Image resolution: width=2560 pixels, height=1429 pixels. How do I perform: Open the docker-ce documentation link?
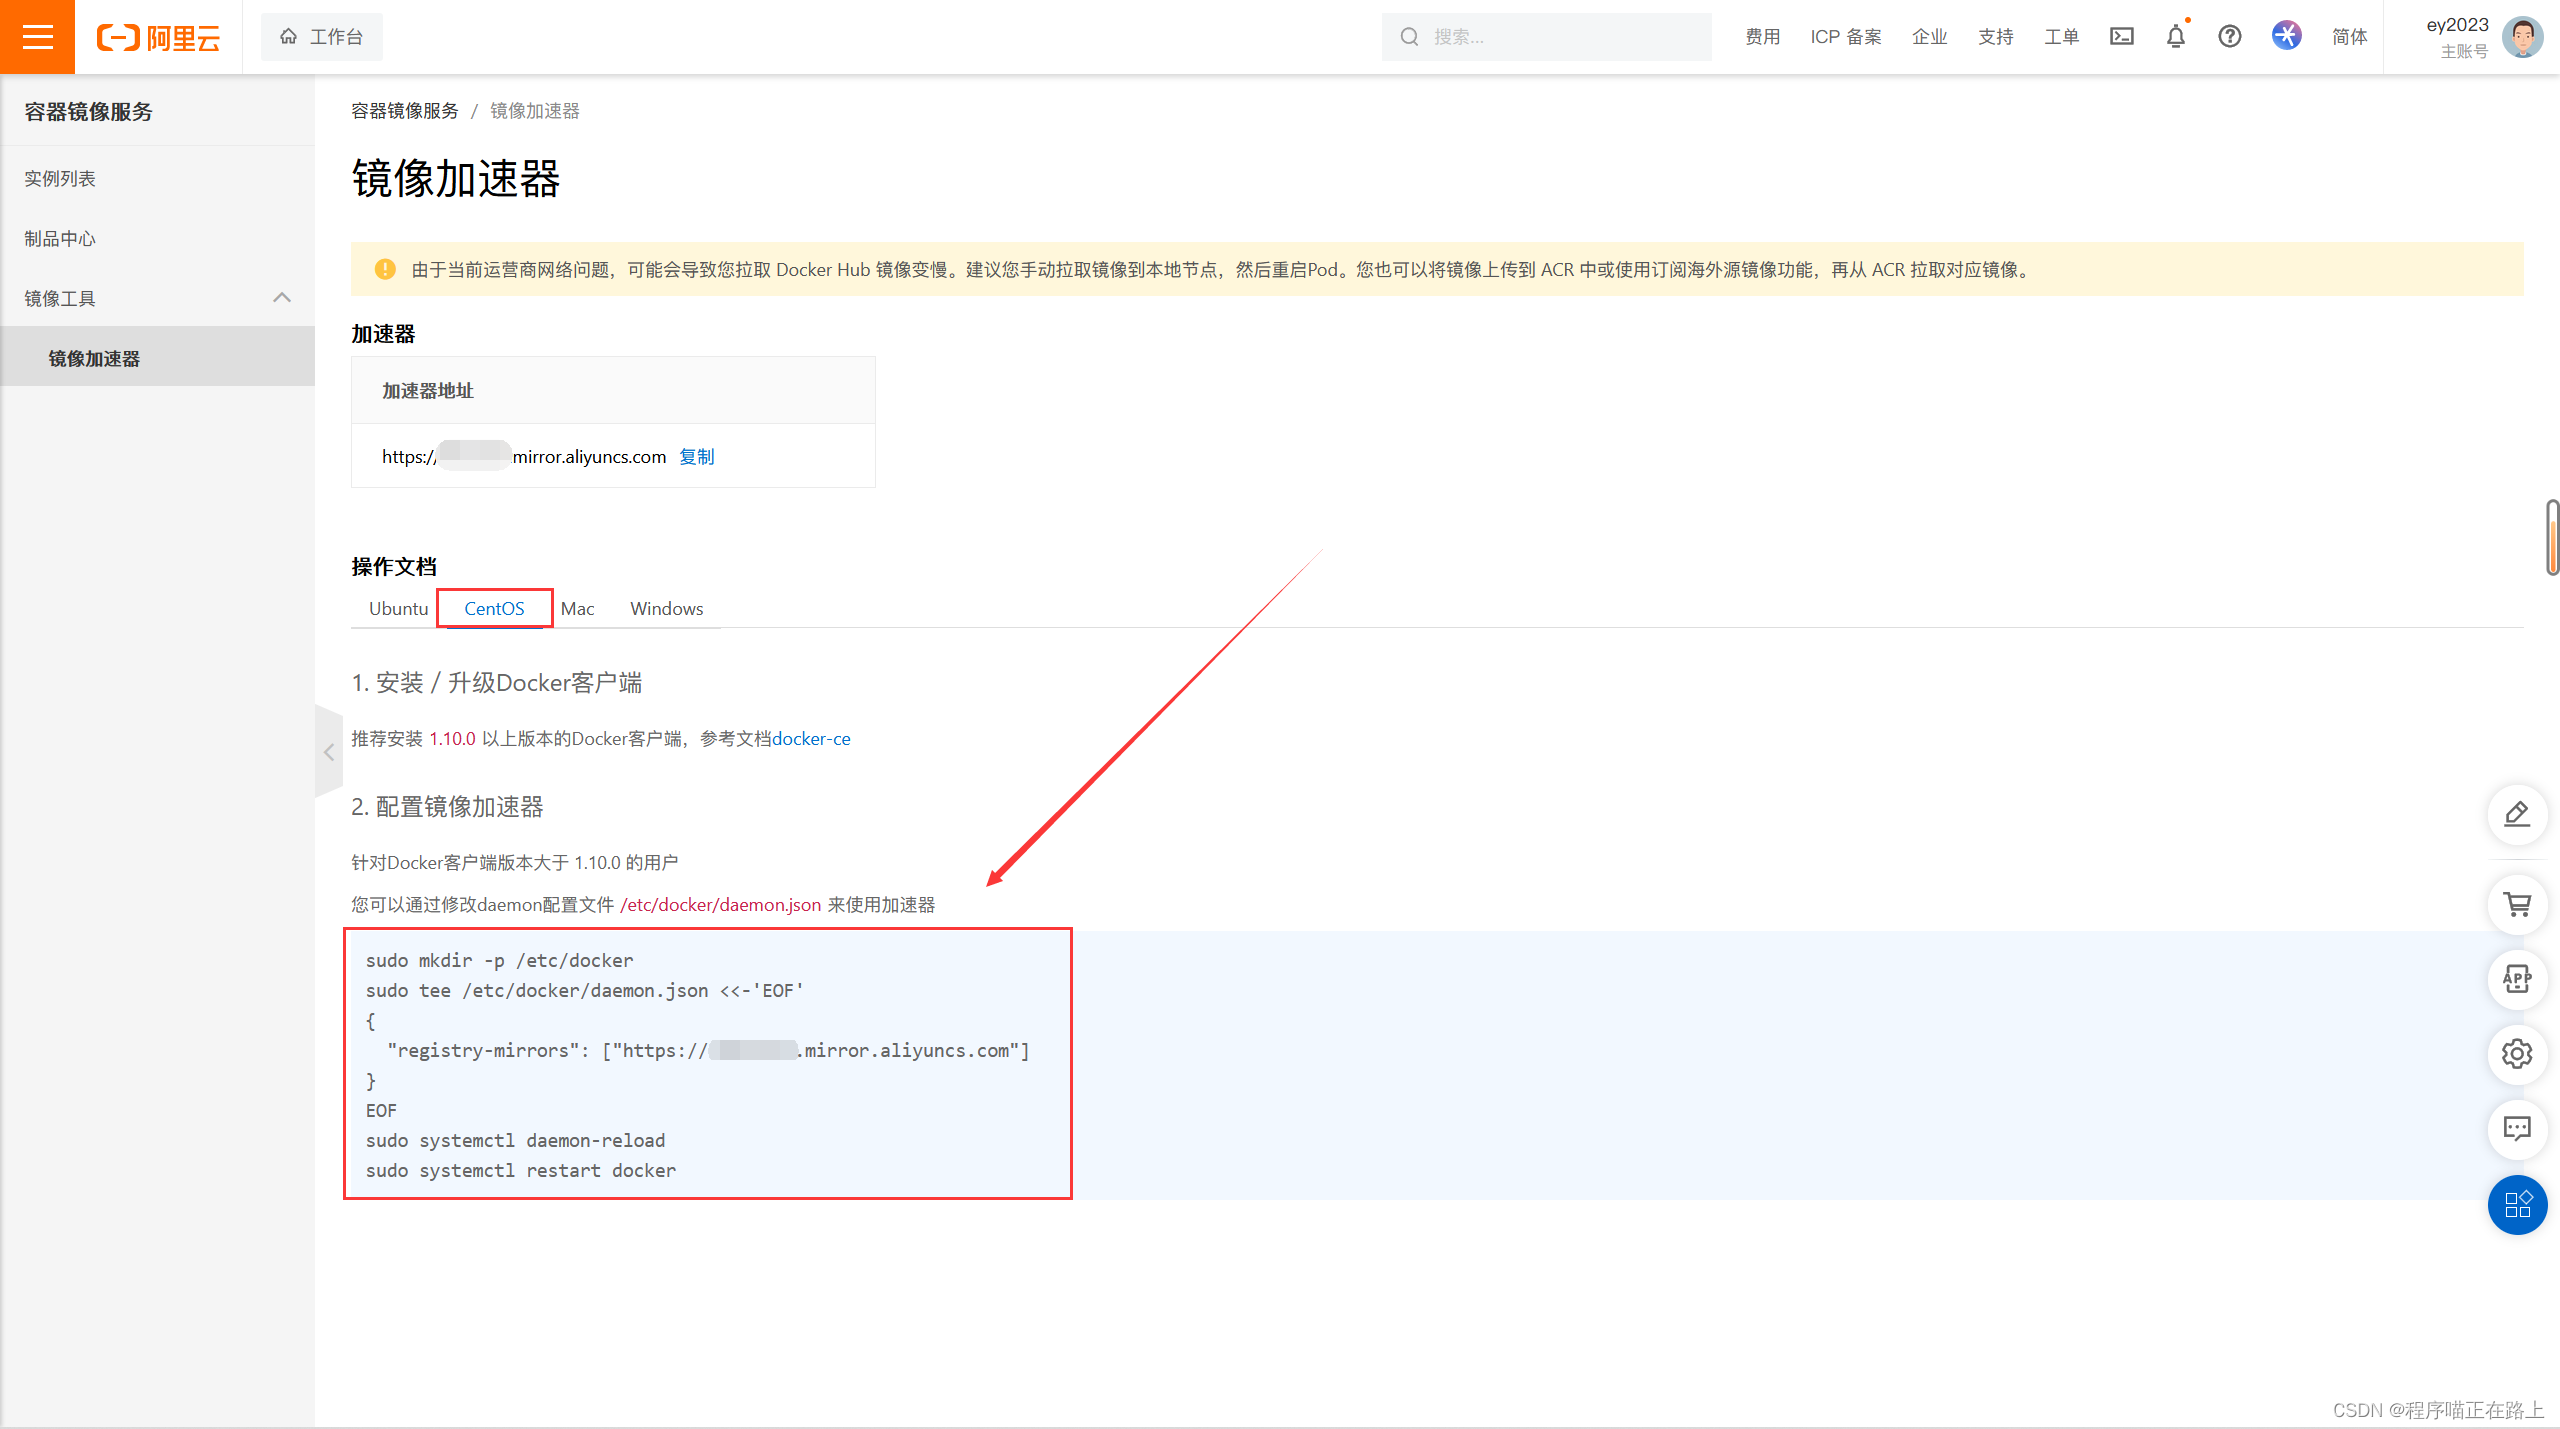click(811, 739)
